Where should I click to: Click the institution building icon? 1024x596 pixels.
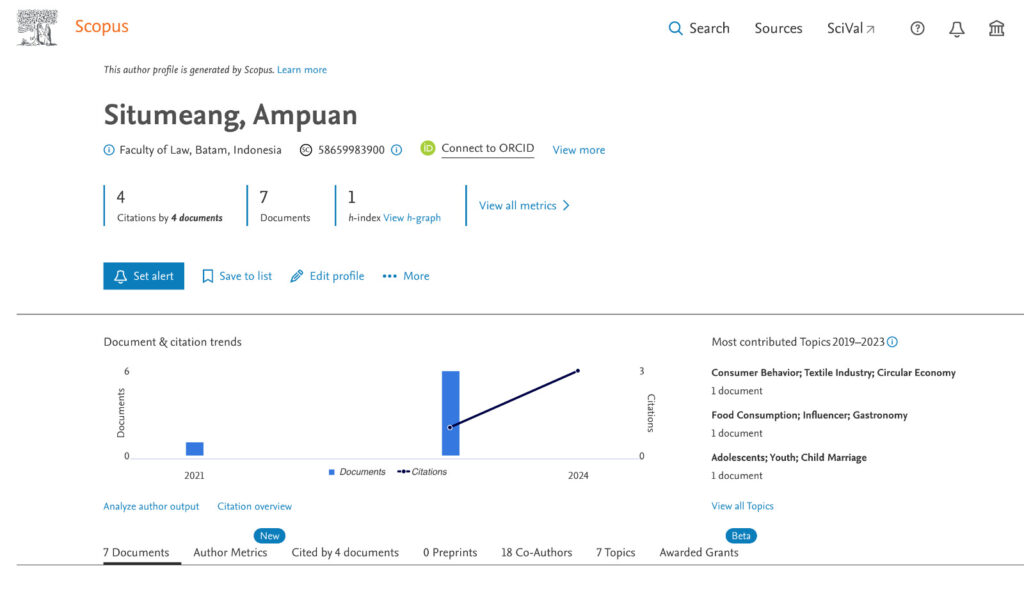pyautogui.click(x=996, y=28)
